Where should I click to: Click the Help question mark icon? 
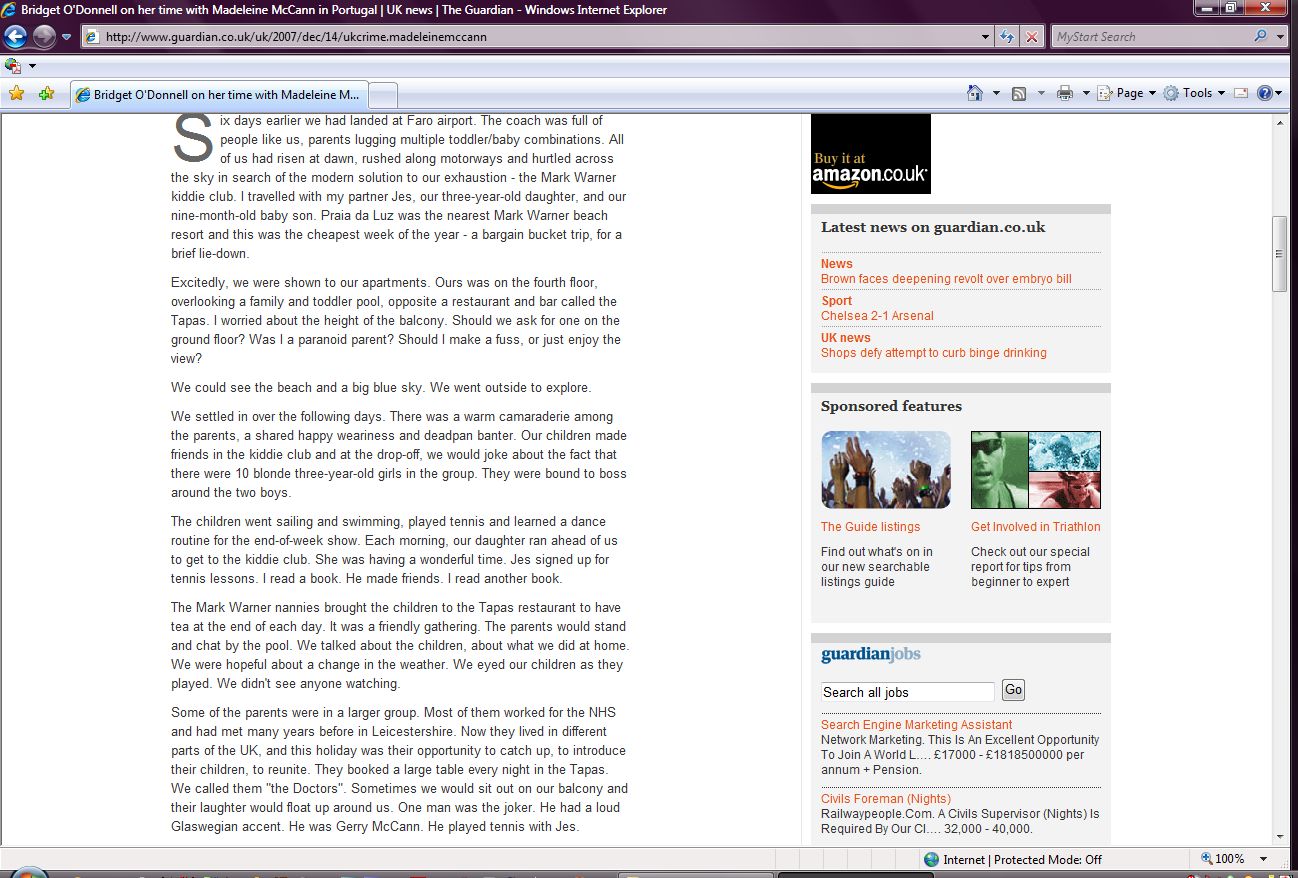[x=1265, y=93]
